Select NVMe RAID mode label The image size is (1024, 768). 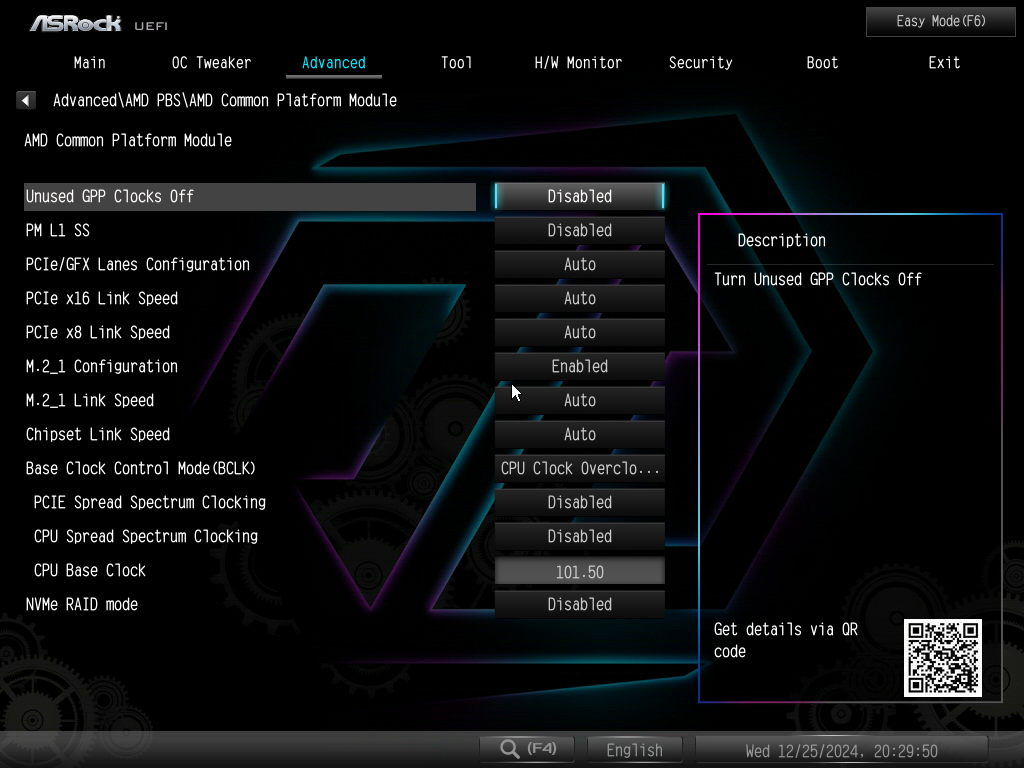coord(82,604)
